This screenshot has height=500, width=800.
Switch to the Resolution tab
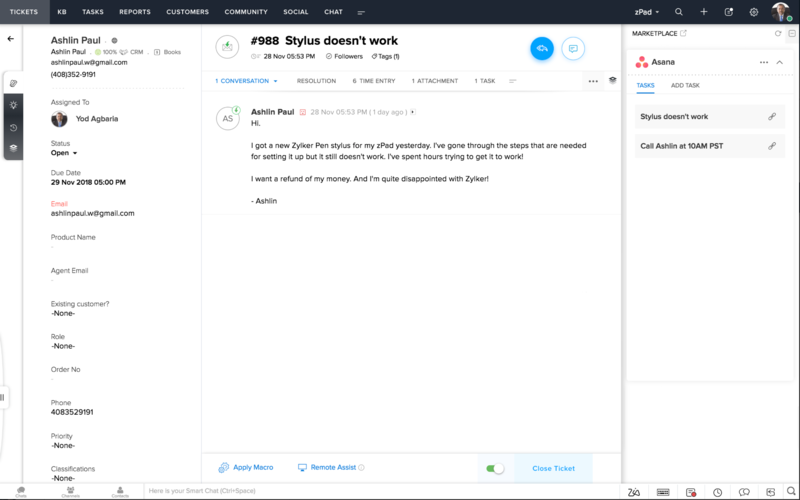(316, 81)
